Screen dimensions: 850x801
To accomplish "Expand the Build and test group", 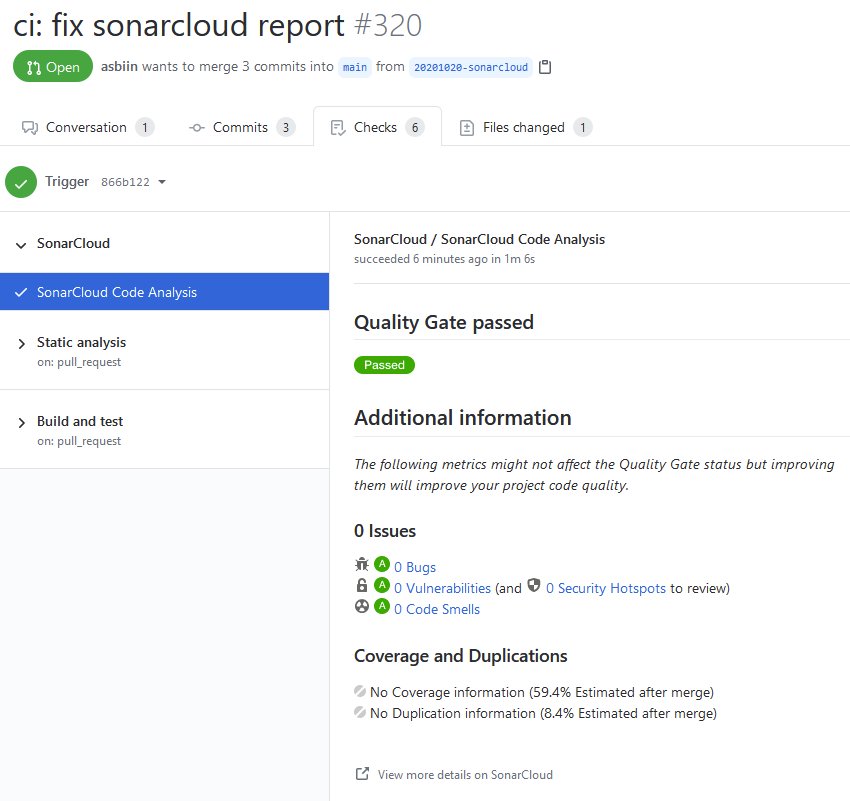I will (22, 422).
